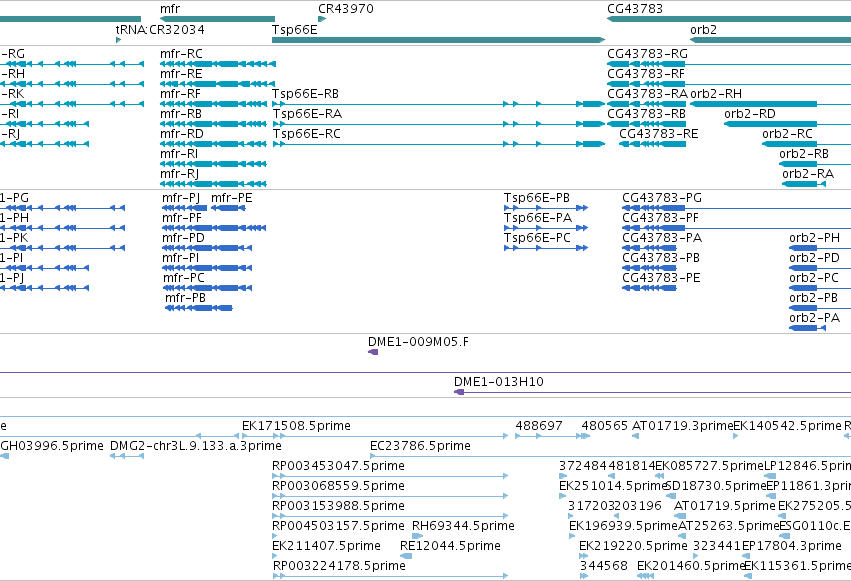Click protein Tsp66E-PB

(x=546, y=208)
